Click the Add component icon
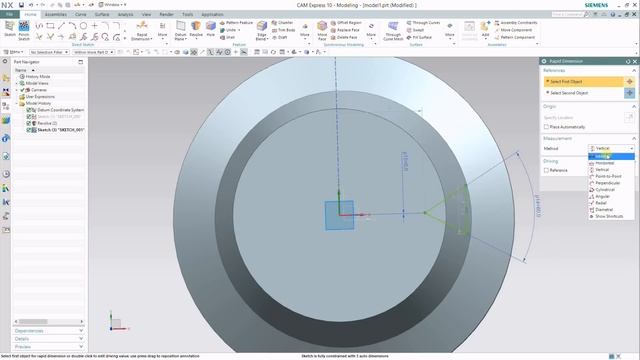 (485, 27)
